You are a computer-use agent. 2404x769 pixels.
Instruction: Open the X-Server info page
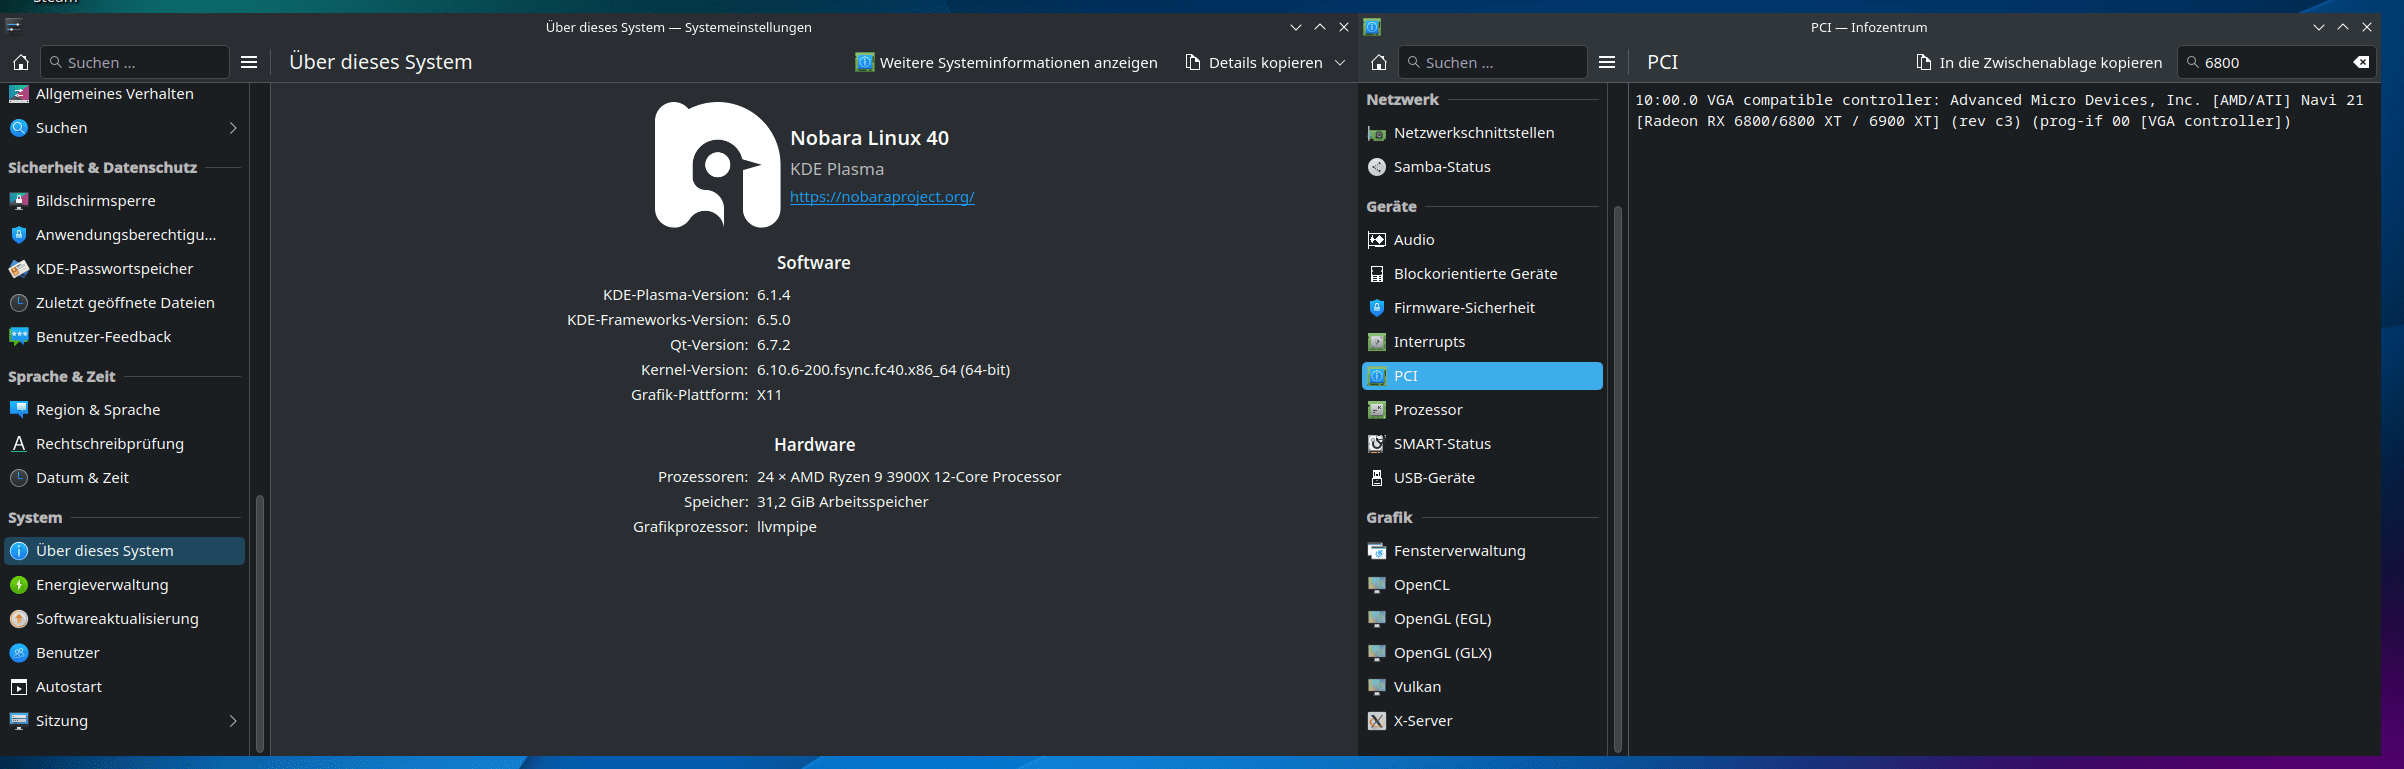pyautogui.click(x=1423, y=721)
